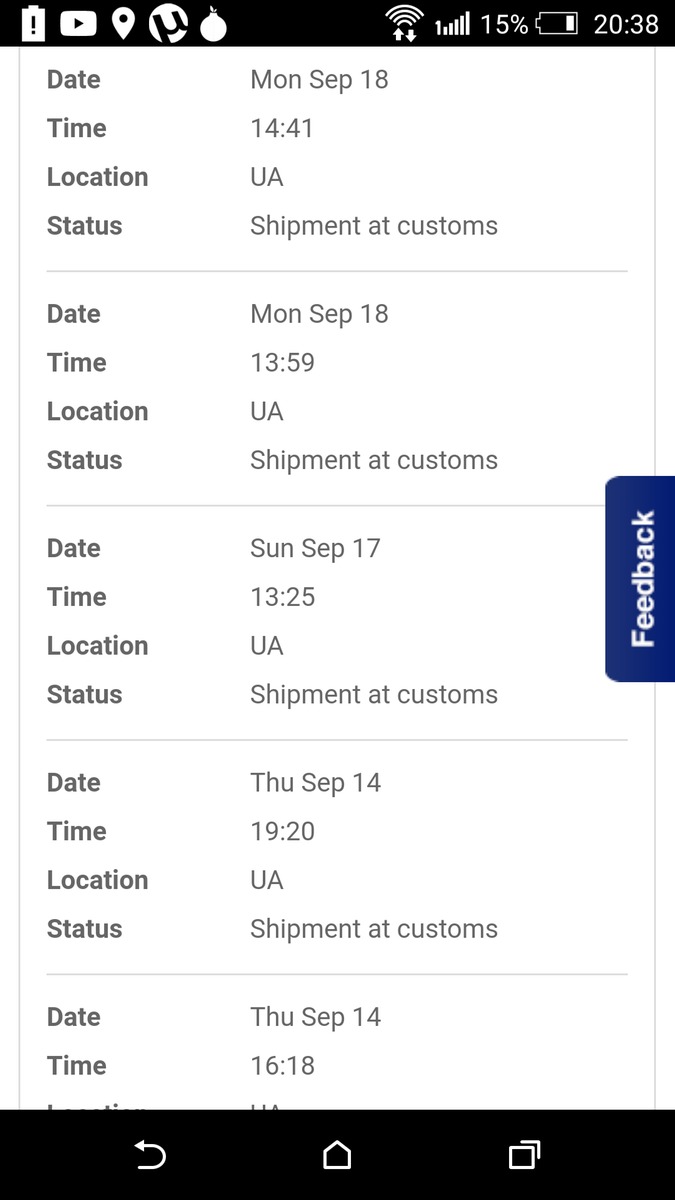
Task: Select the 13:59 time entry
Action: (x=282, y=362)
